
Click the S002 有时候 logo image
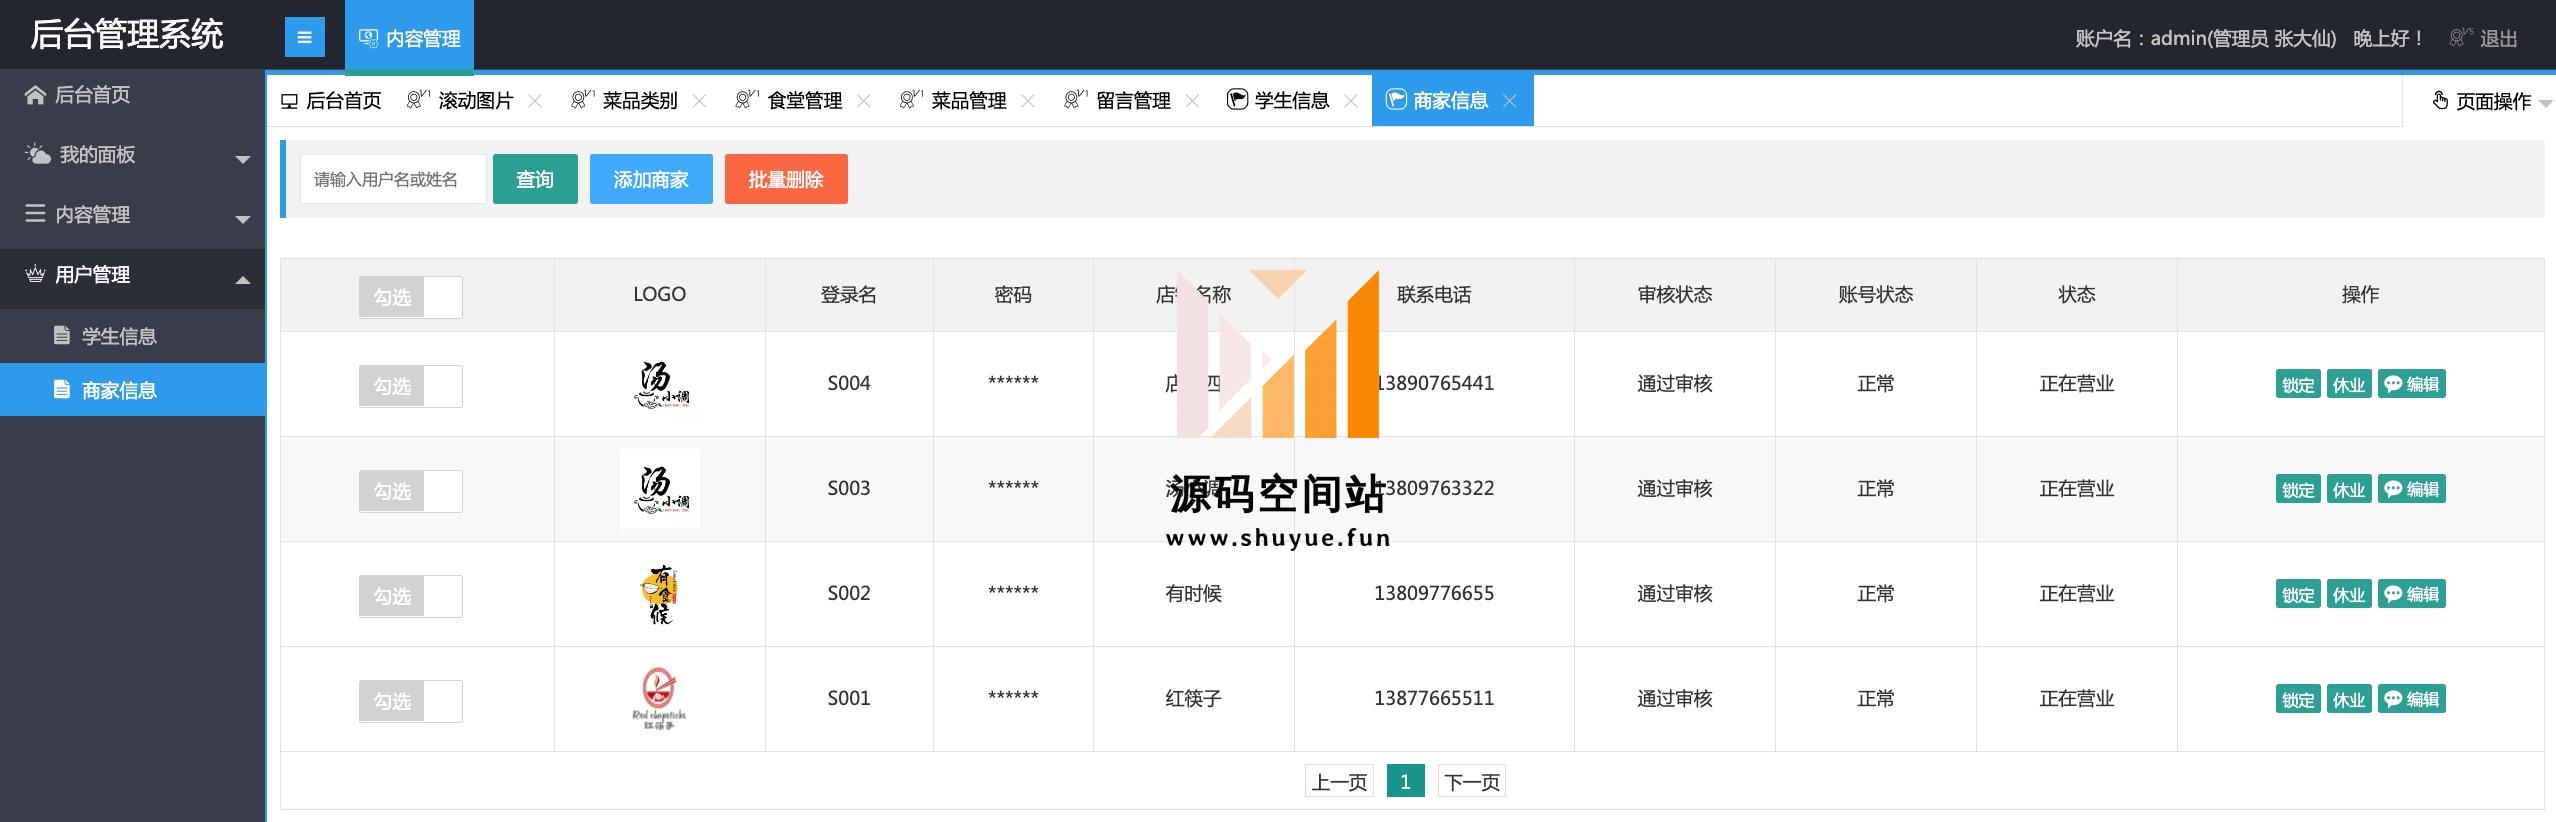(x=660, y=594)
